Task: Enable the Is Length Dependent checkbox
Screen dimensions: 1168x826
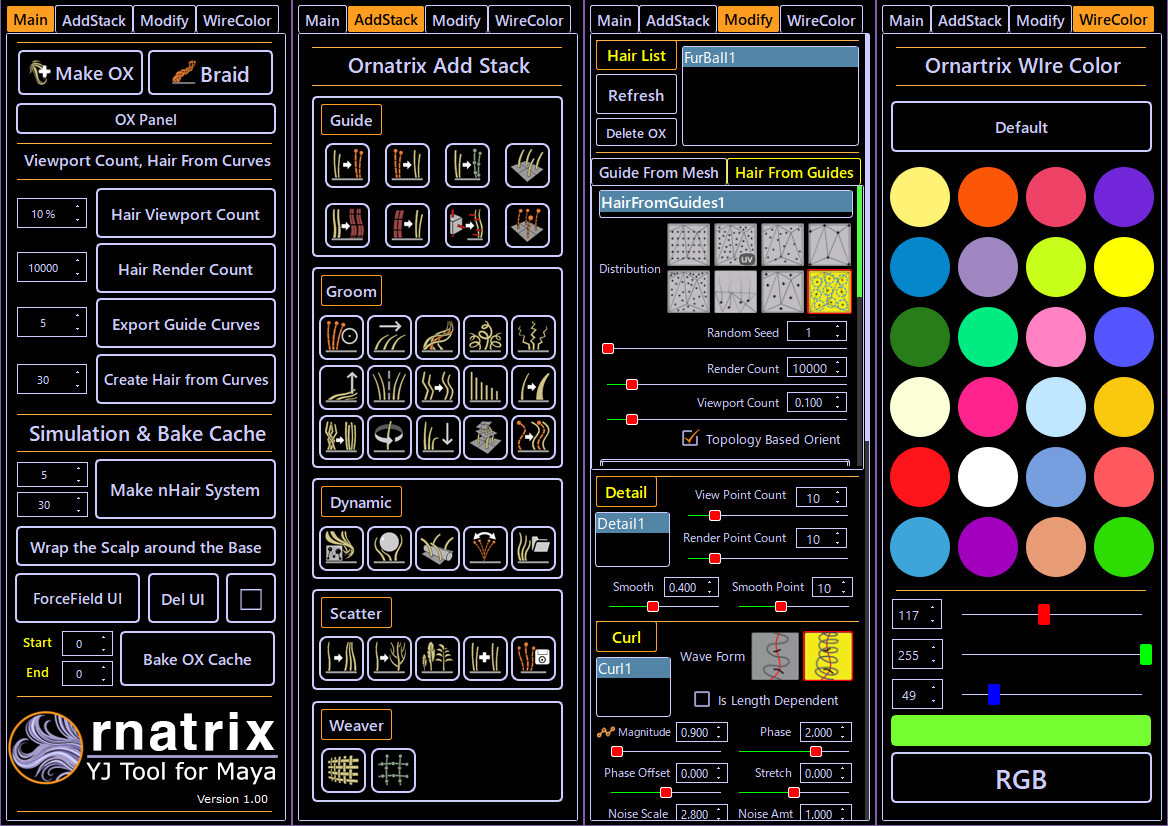Action: 702,699
